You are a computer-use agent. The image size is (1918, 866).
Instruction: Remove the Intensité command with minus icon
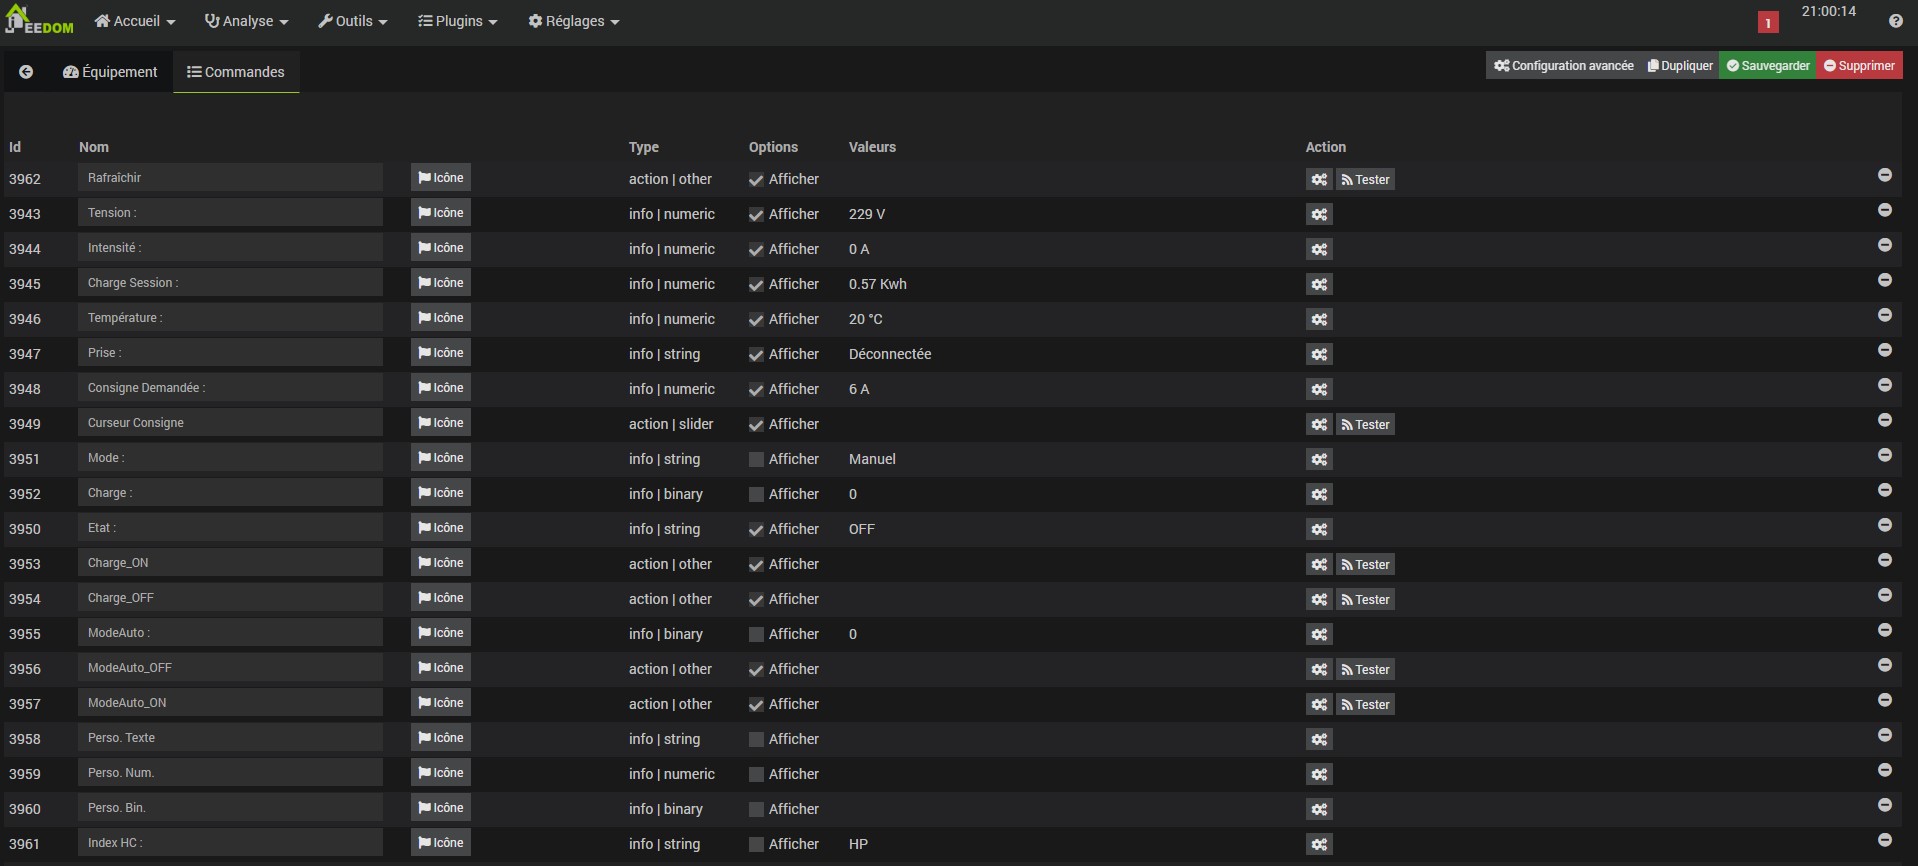1884,245
